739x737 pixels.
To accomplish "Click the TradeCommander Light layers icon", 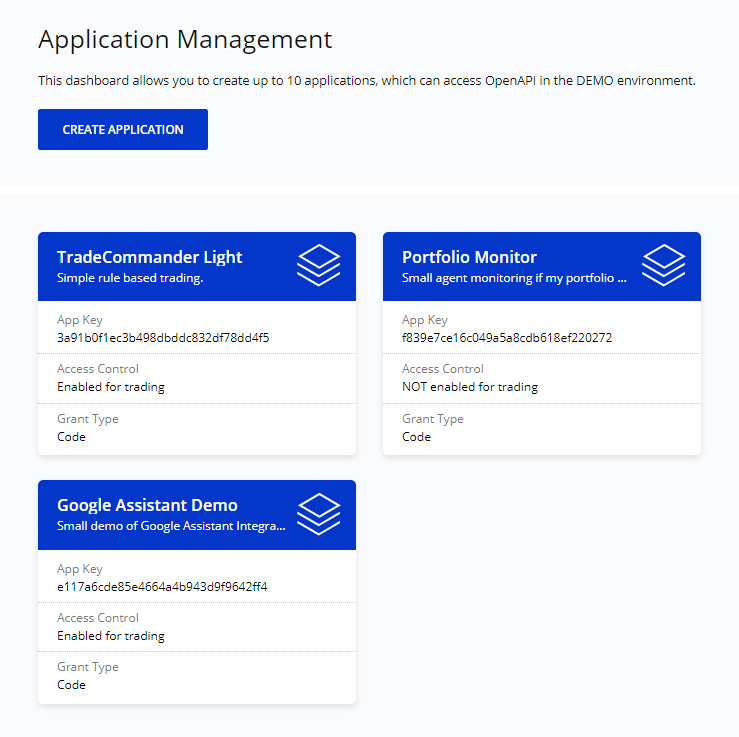I will pos(319,265).
